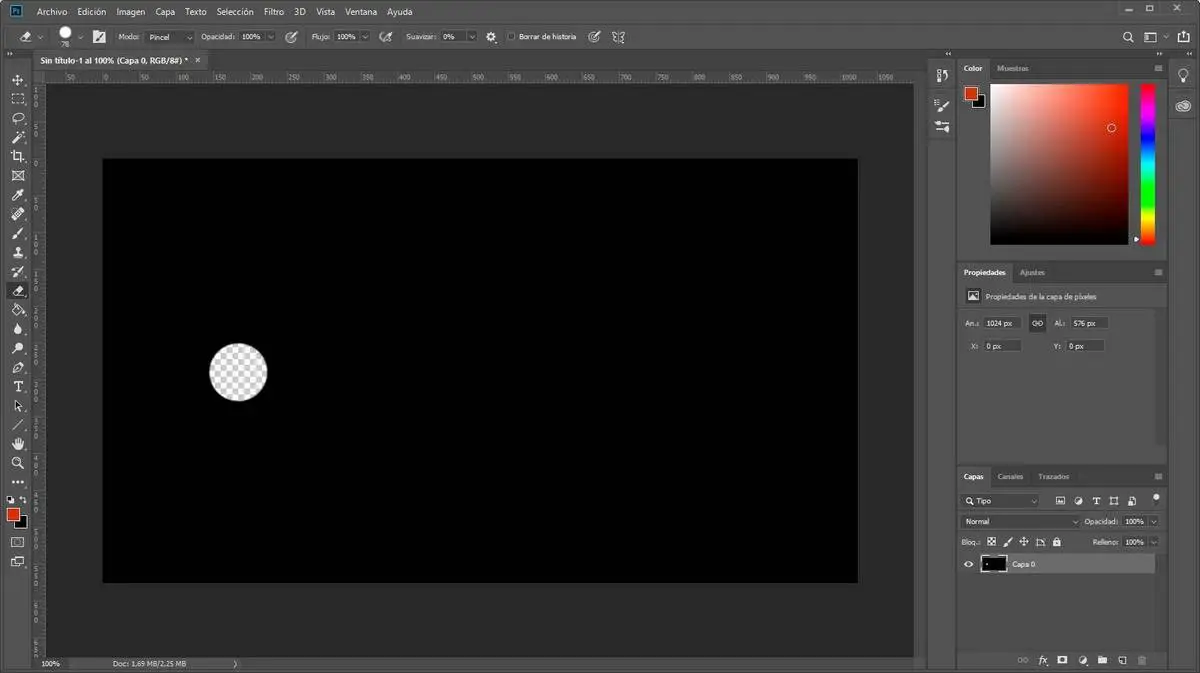This screenshot has width=1200, height=673.
Task: Select the Eraser tool in toolbar
Action: coord(17,291)
